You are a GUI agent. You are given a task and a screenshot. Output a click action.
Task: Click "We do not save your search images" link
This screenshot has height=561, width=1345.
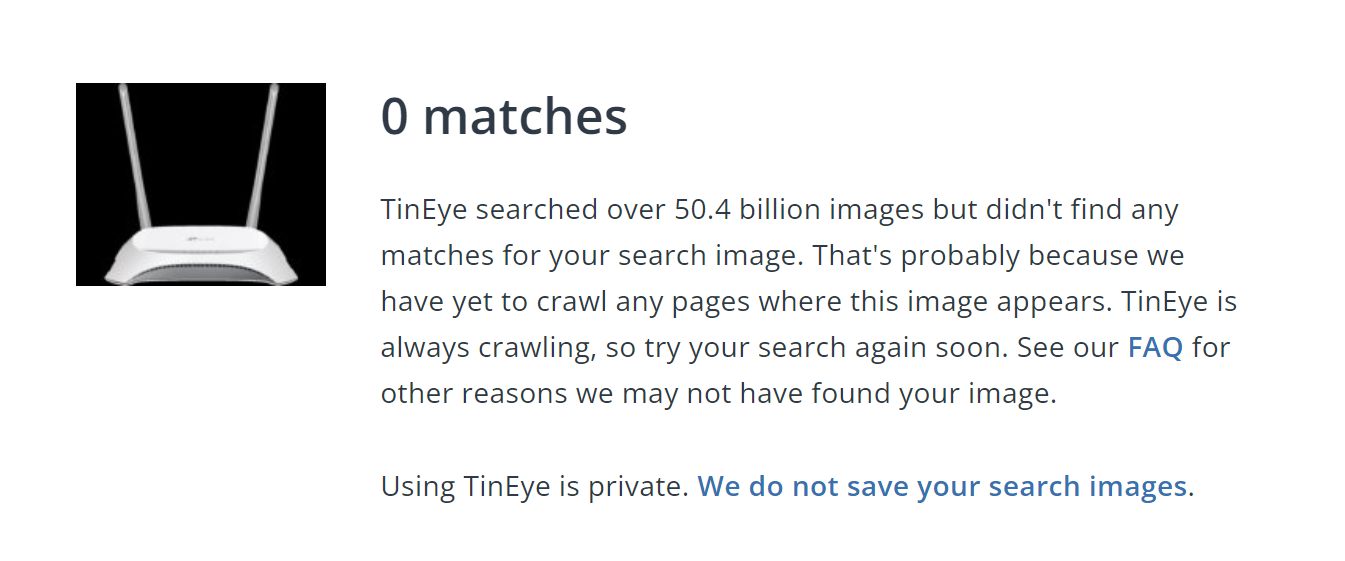point(941,486)
